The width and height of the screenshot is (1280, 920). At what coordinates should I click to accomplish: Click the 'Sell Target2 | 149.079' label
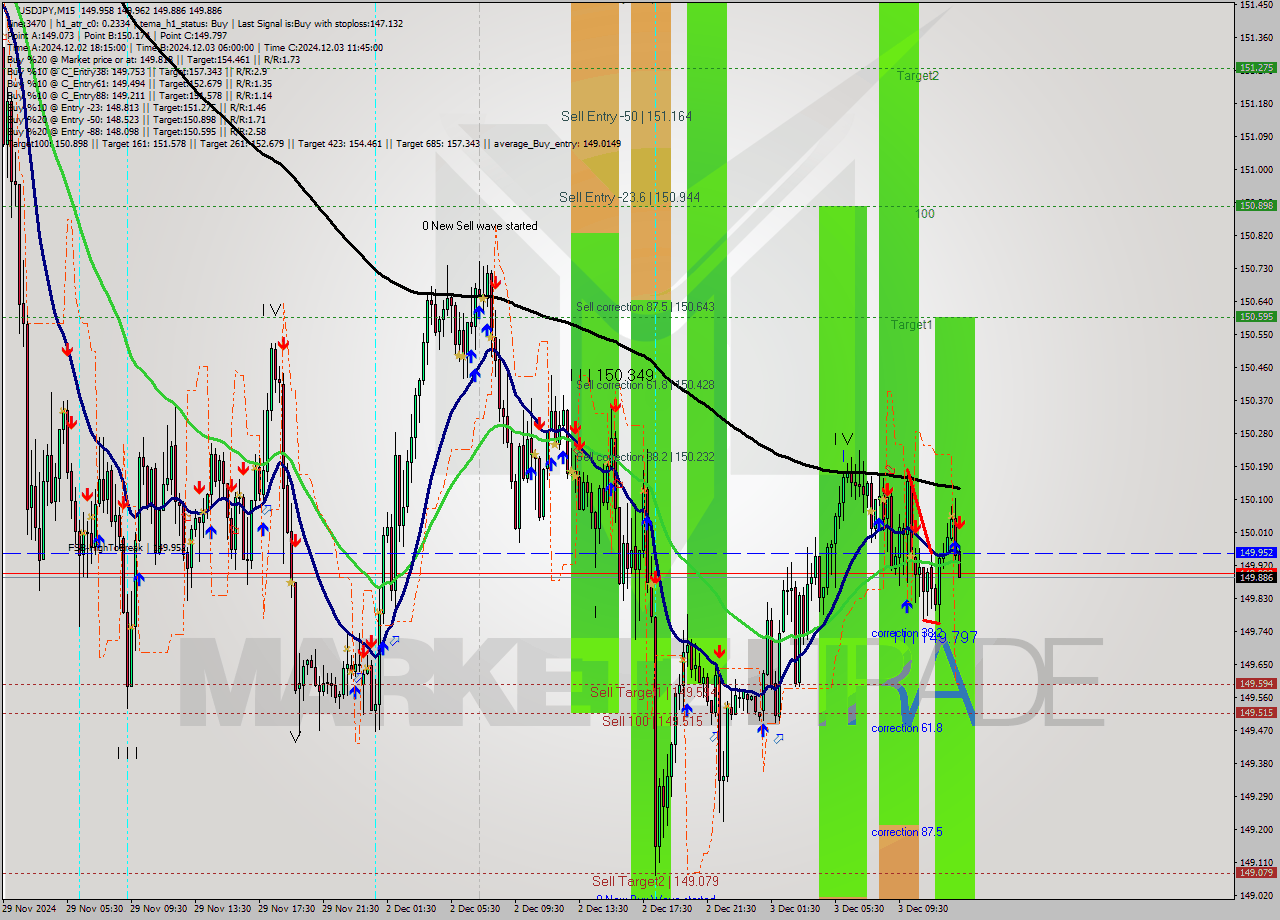pos(655,881)
